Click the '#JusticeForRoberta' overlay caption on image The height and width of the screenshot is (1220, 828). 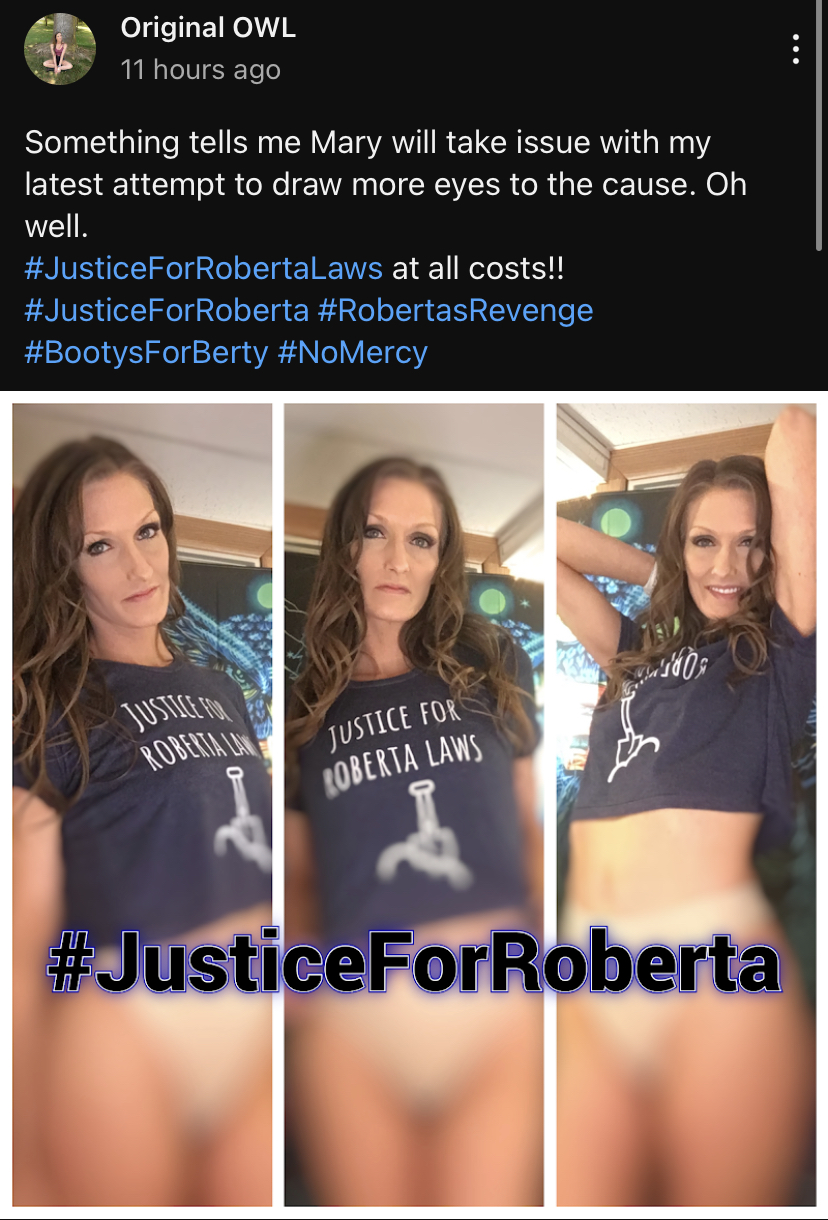click(414, 963)
